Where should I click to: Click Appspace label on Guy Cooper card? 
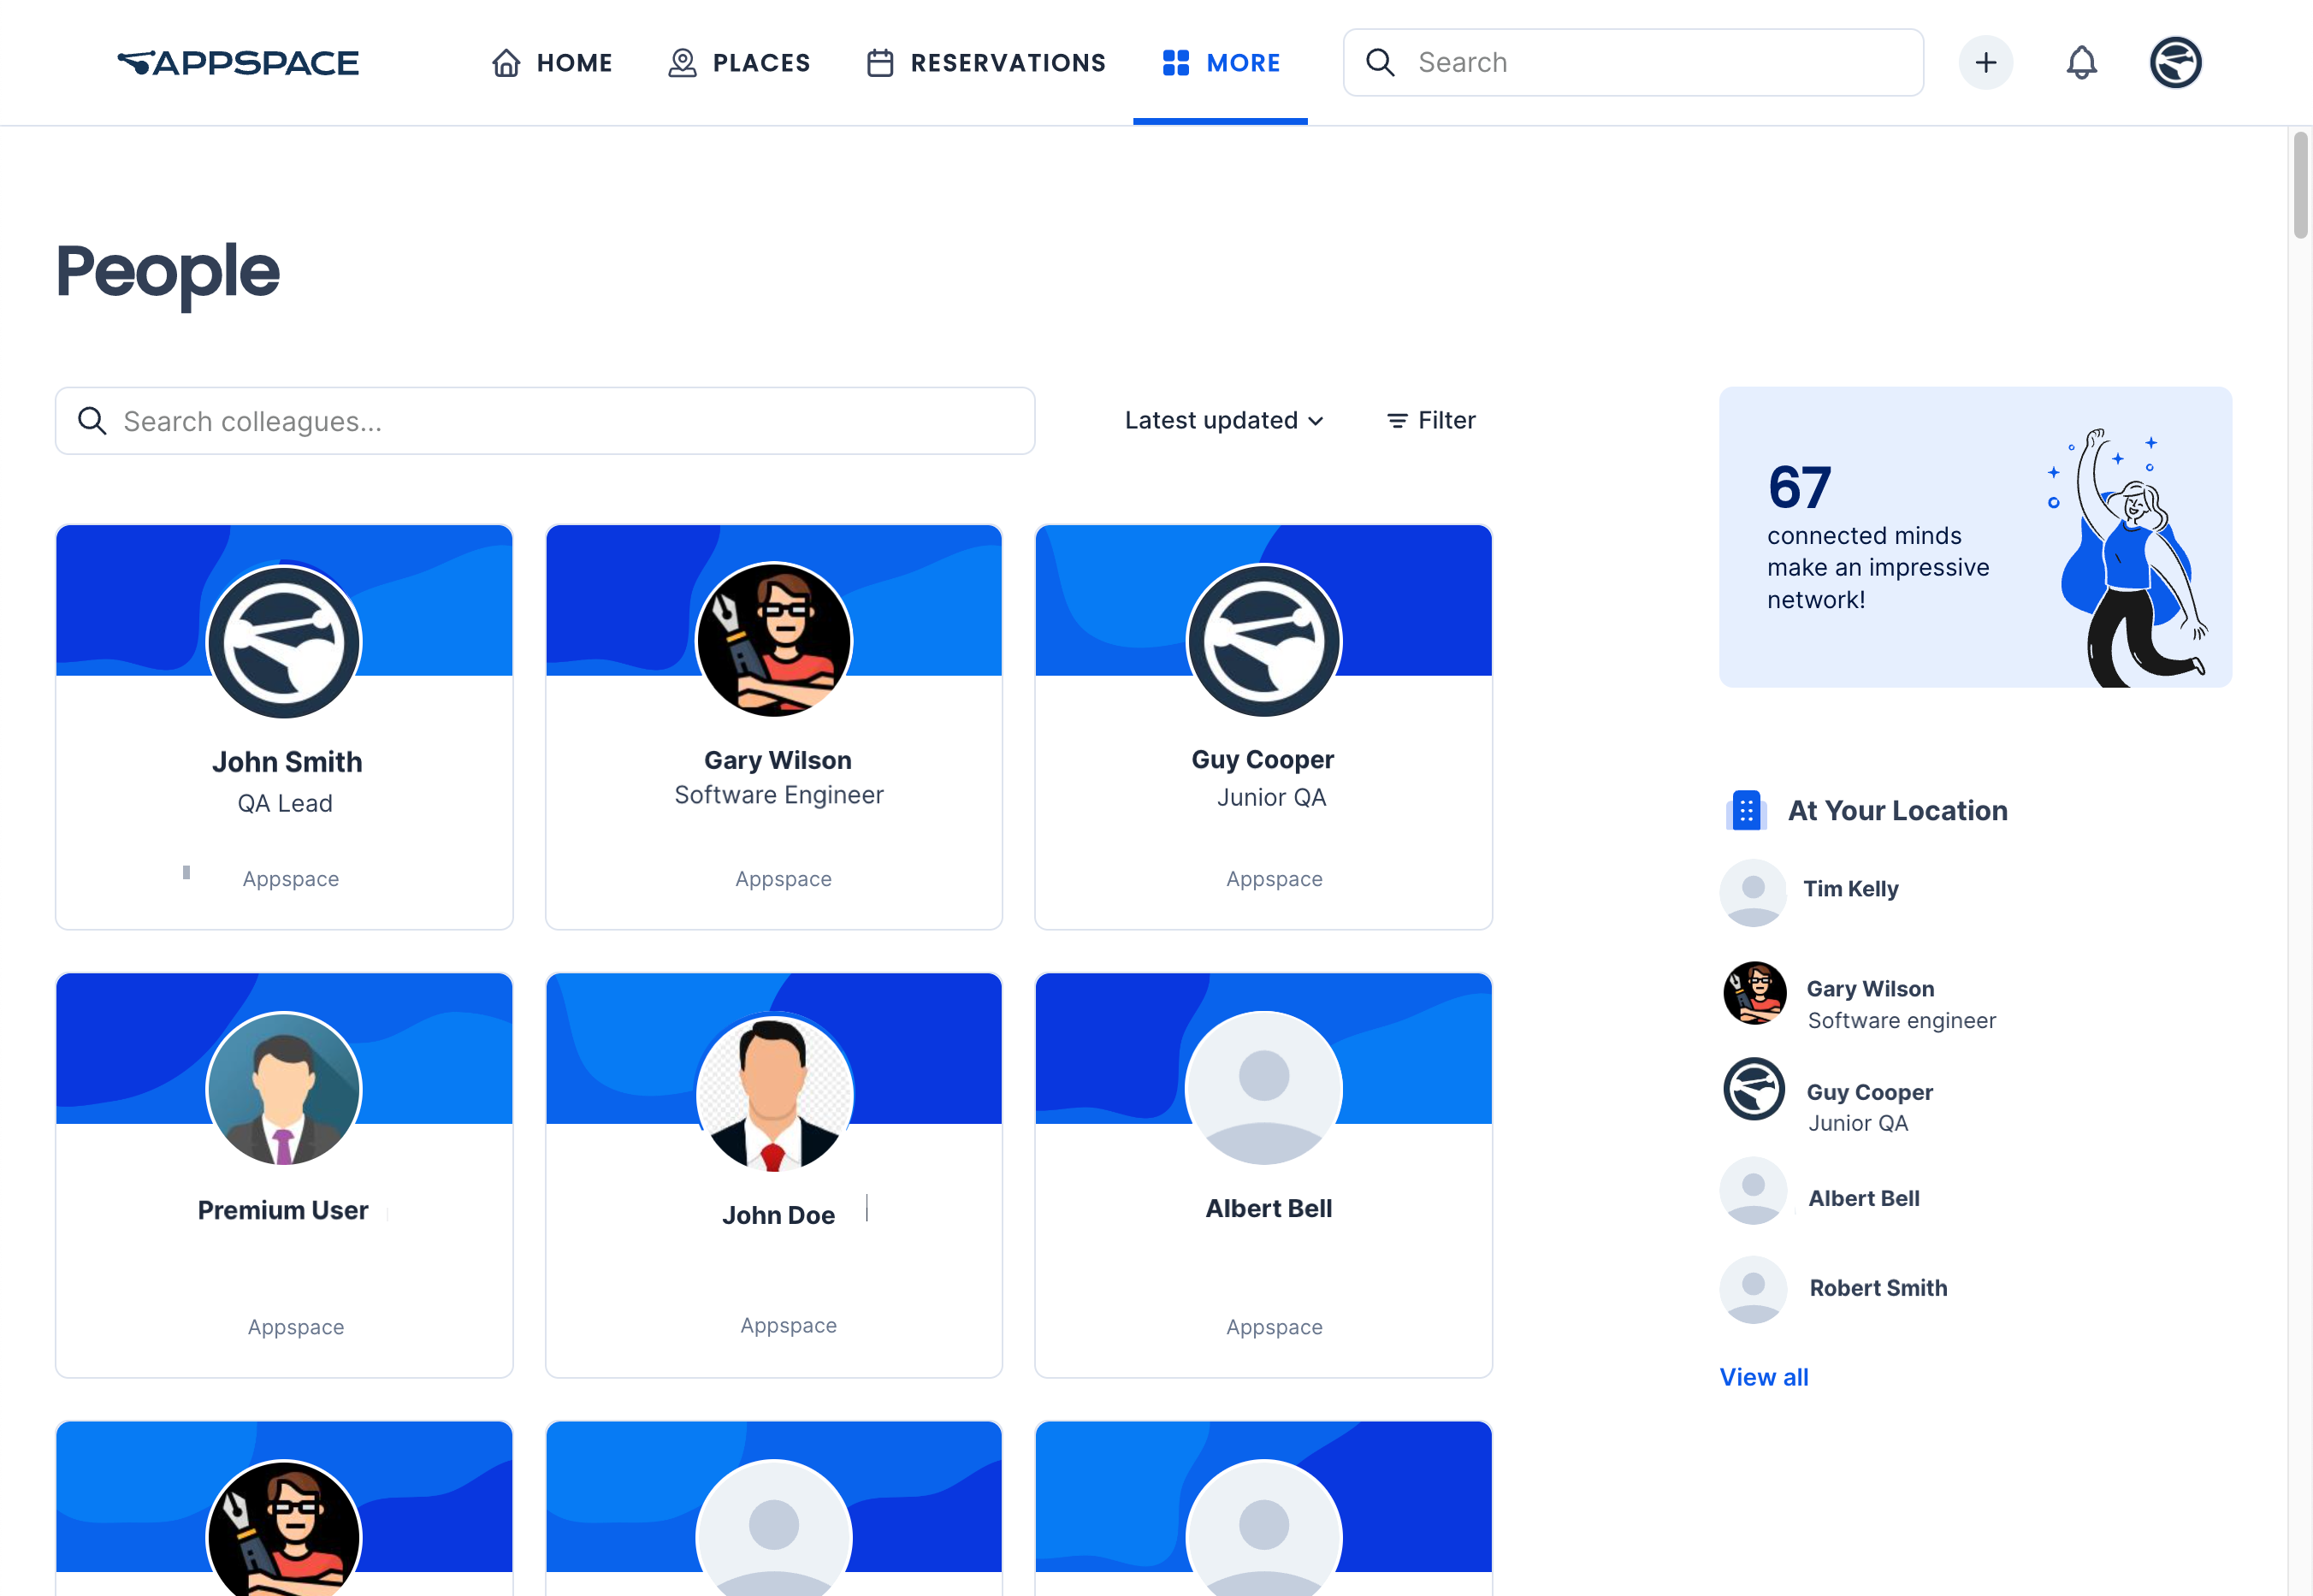coord(1274,878)
